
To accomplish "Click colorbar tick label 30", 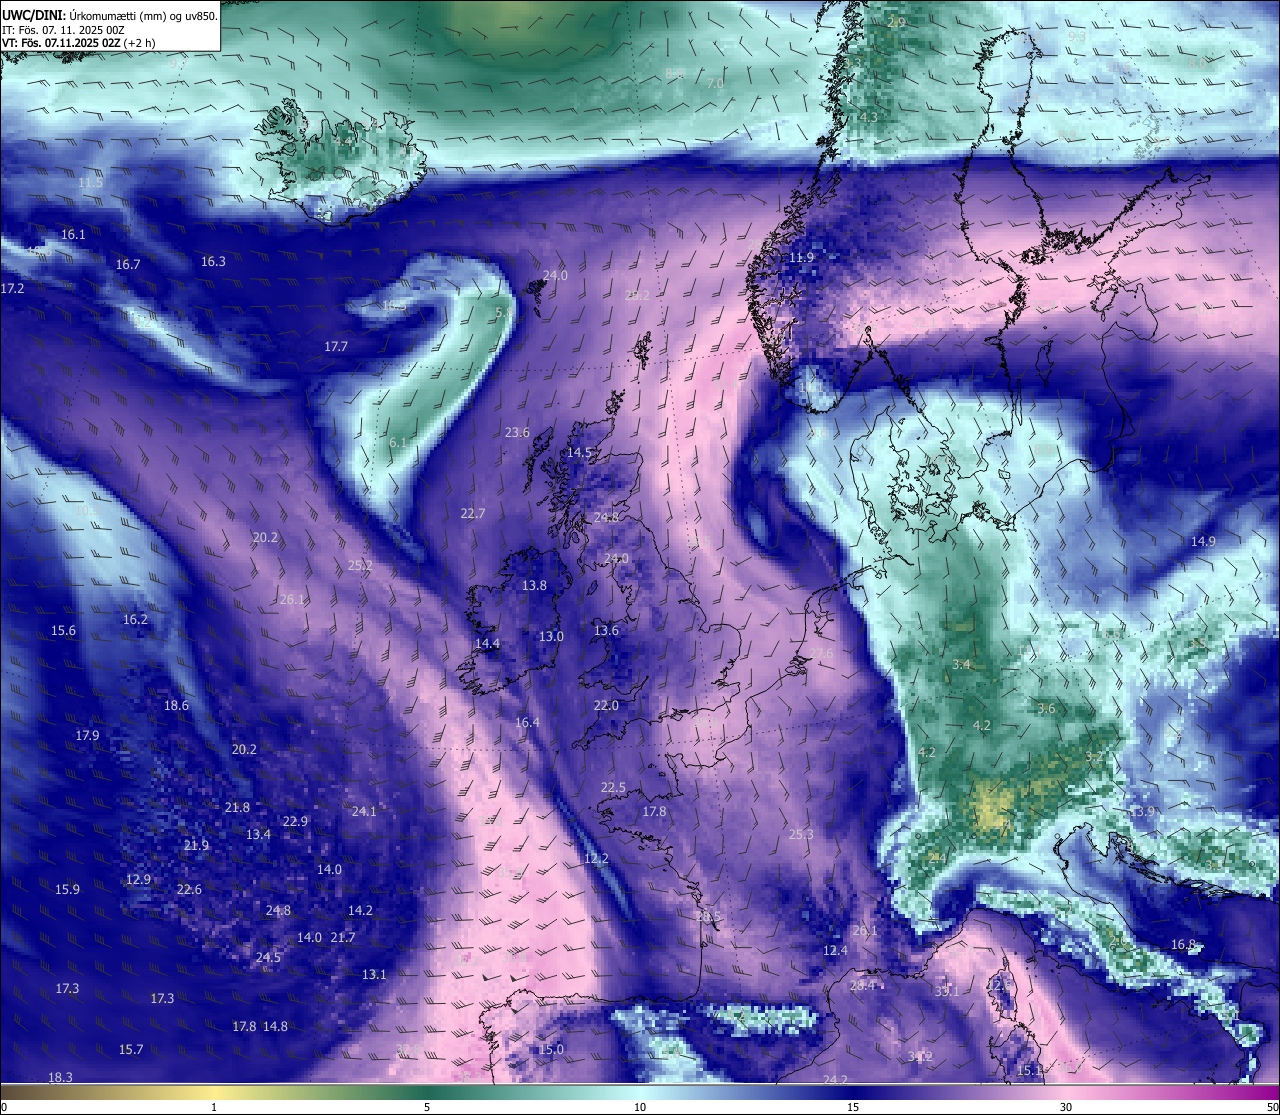I will 1066,1107.
